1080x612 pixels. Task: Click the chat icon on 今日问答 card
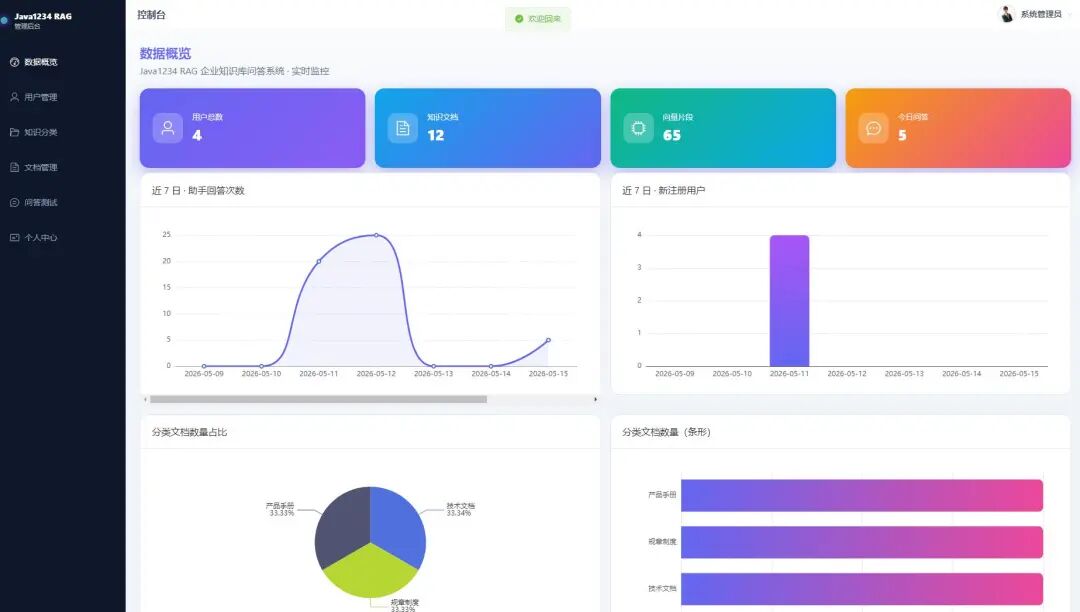coord(873,128)
